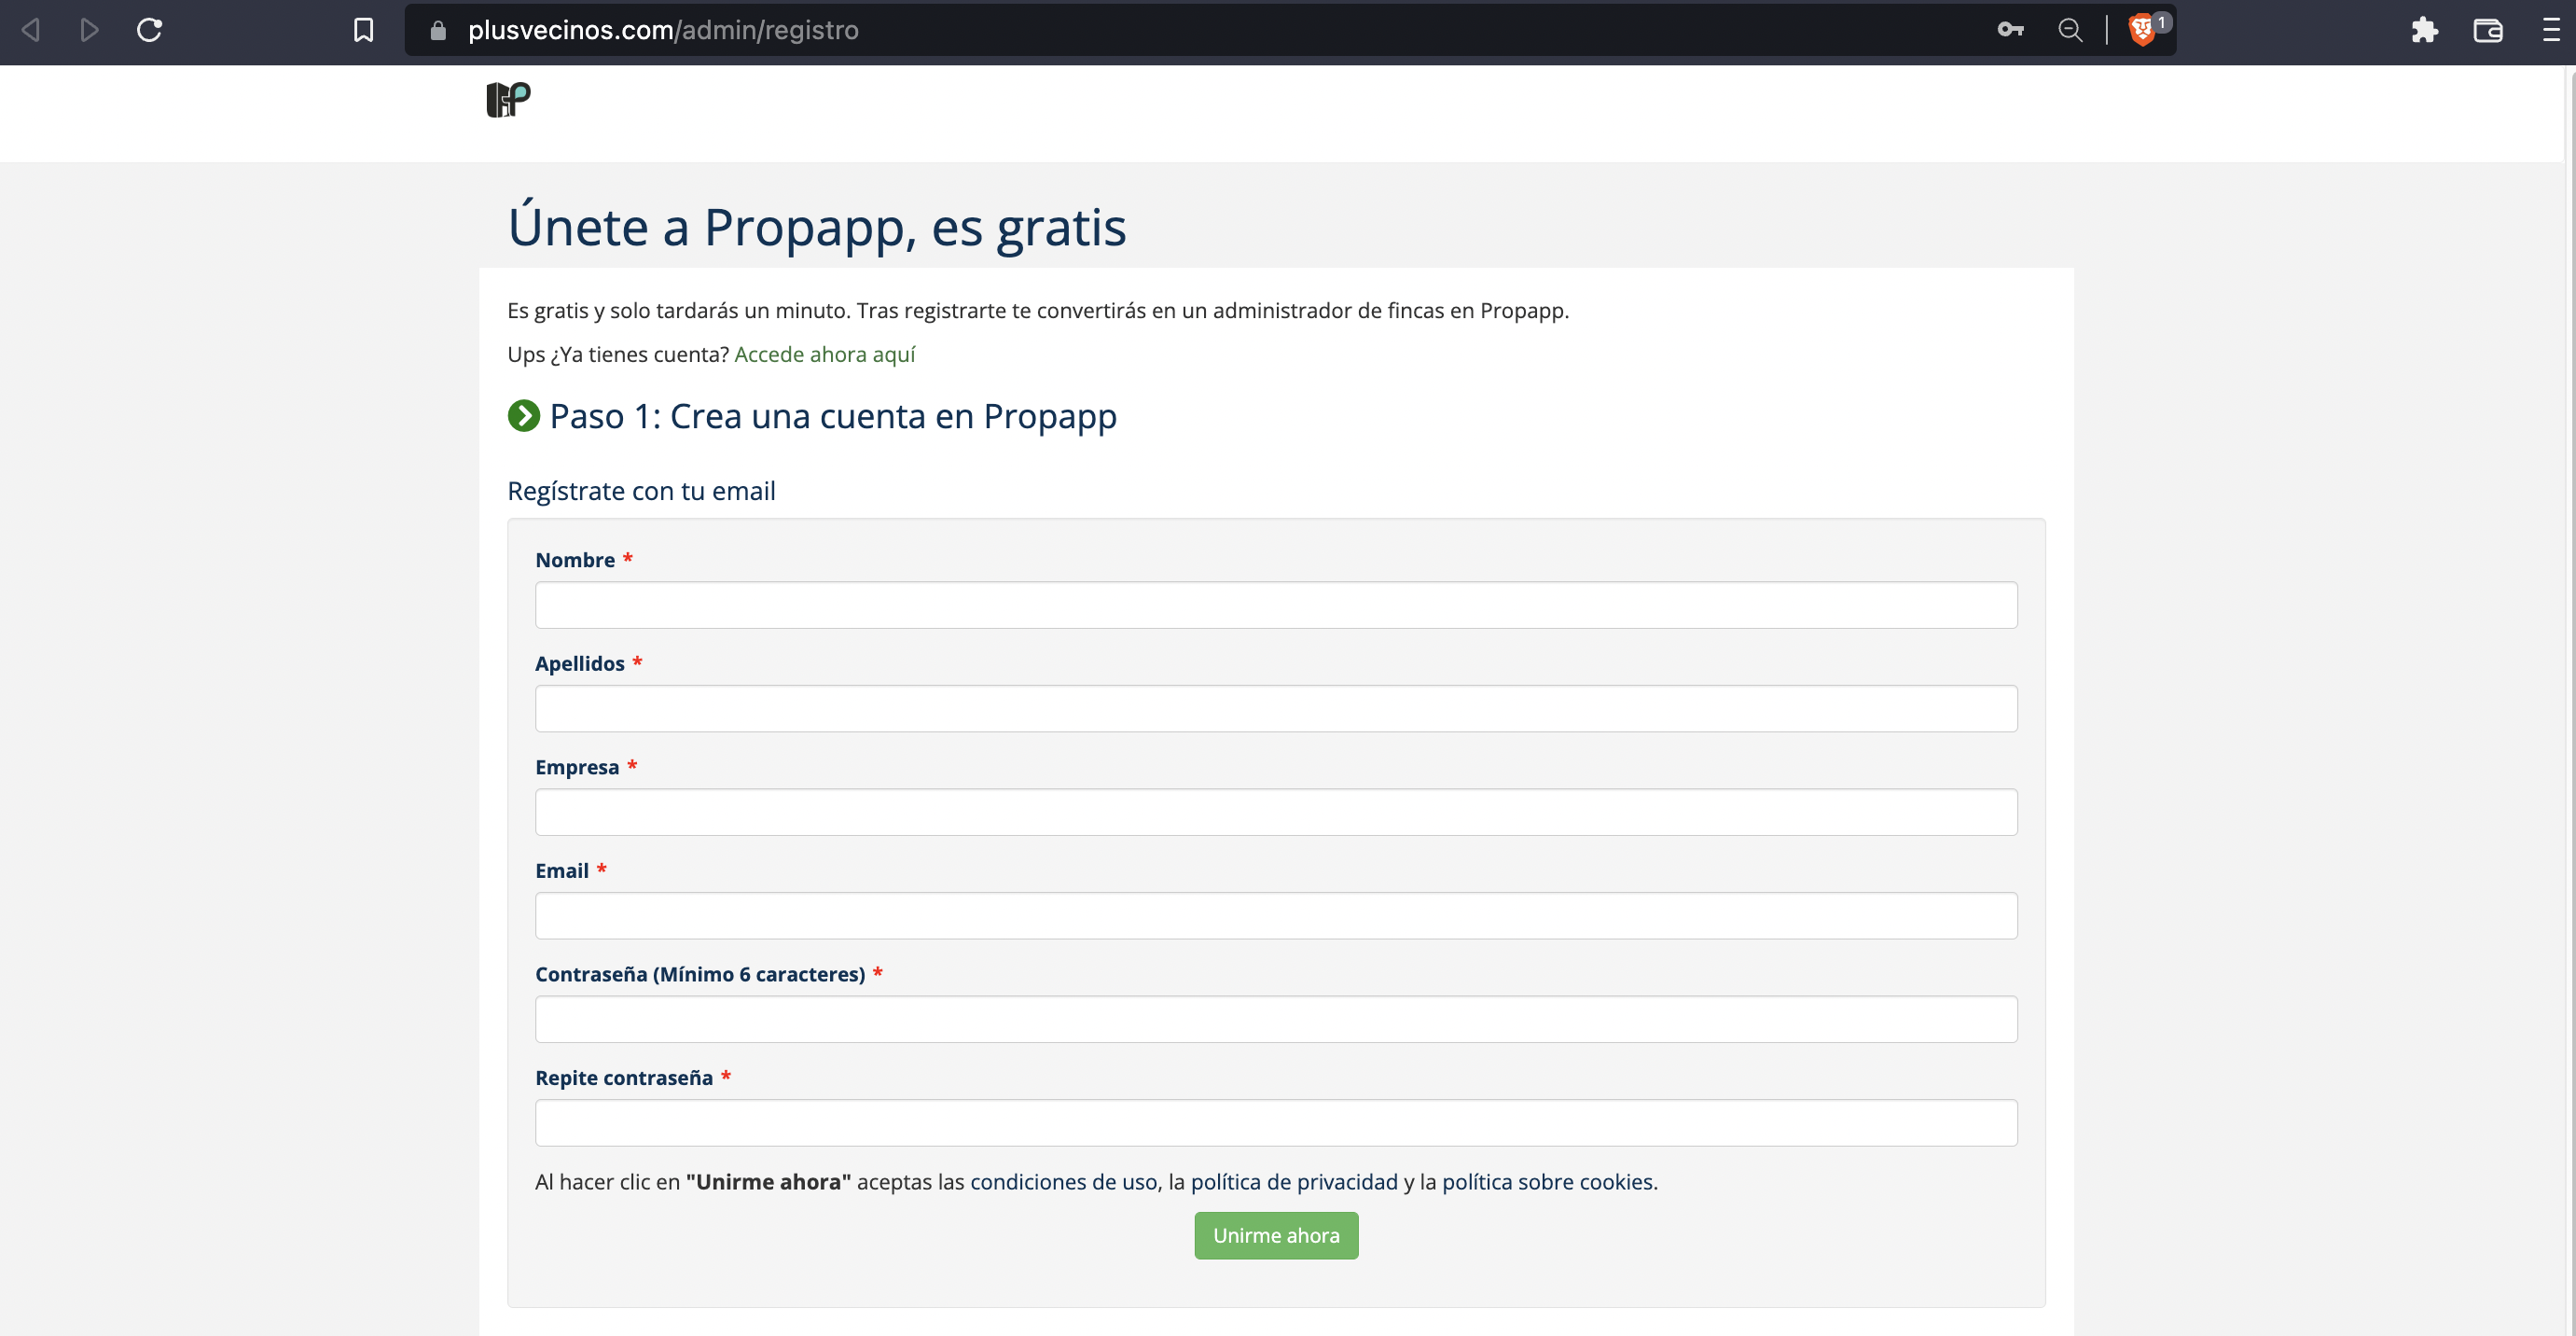Image resolution: width=2576 pixels, height=1336 pixels.
Task: Open the Brave wallet icon
Action: (2488, 30)
